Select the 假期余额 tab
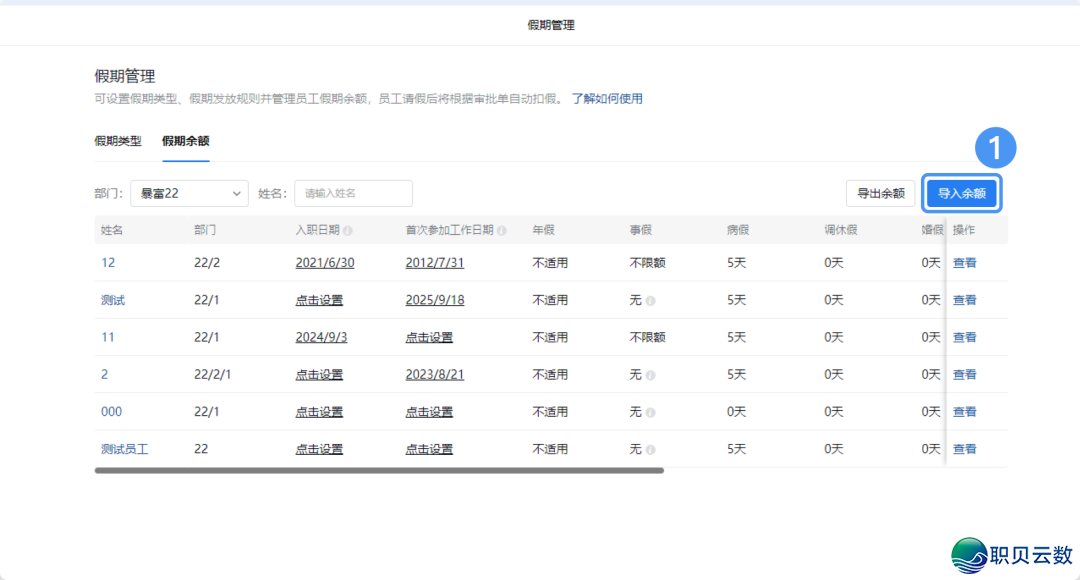The height and width of the screenshot is (580, 1080). click(186, 142)
